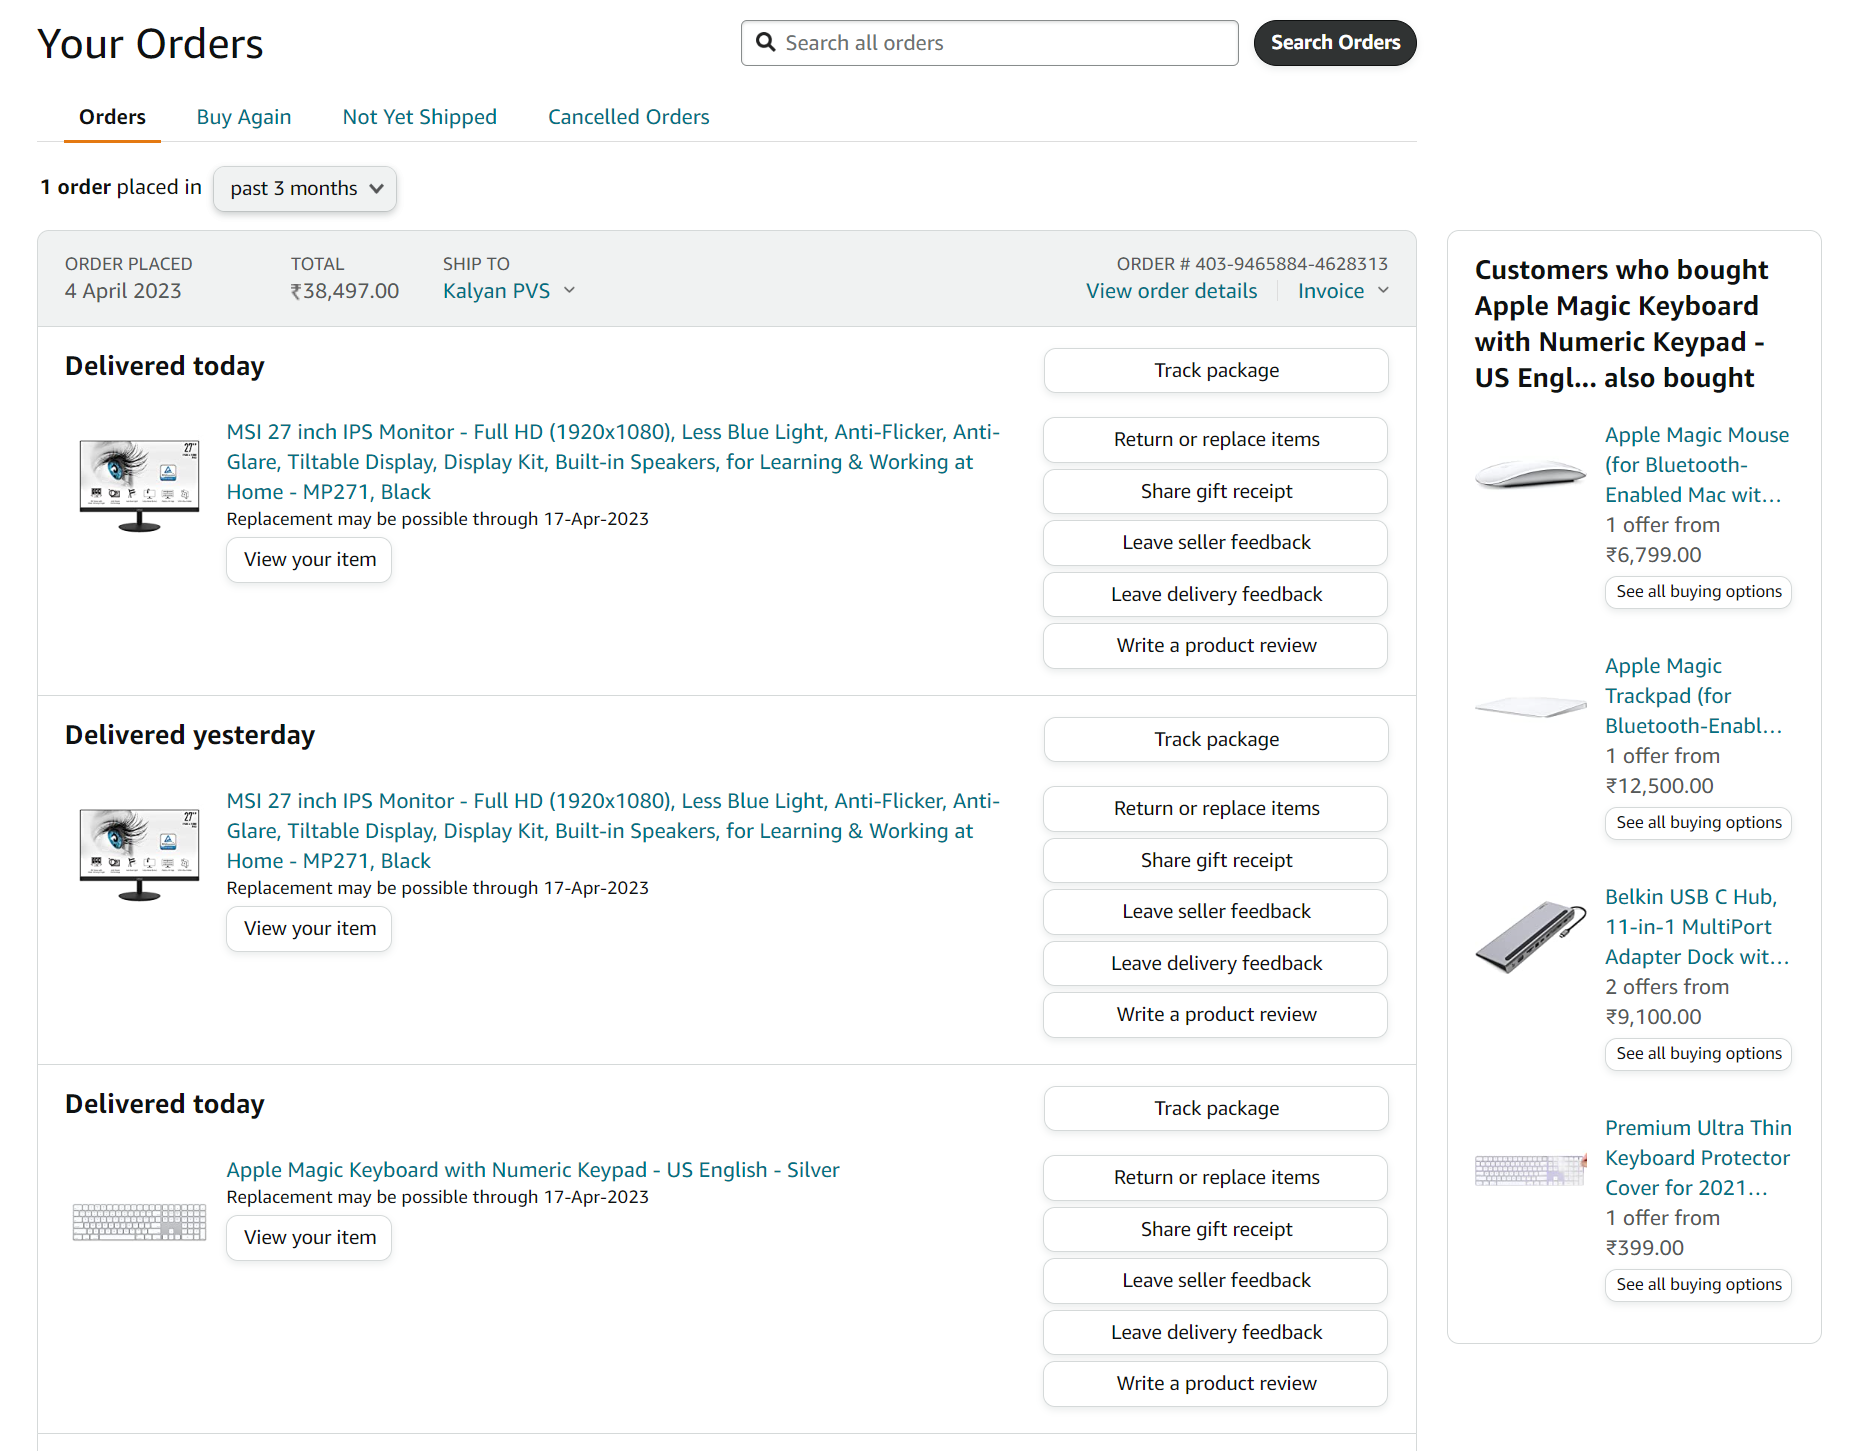Leave delivery feedback for monitor delivered yesterday
This screenshot has width=1872, height=1451.
point(1216,963)
